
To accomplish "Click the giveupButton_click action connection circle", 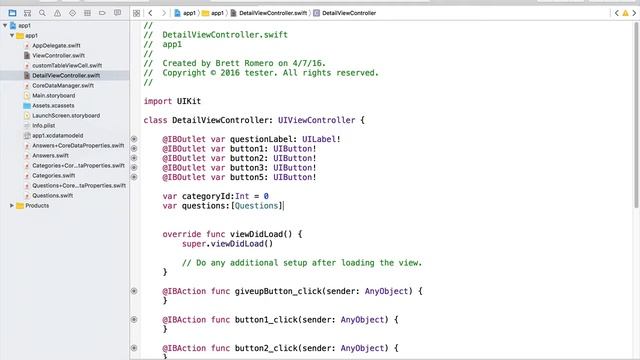I will click(134, 291).
